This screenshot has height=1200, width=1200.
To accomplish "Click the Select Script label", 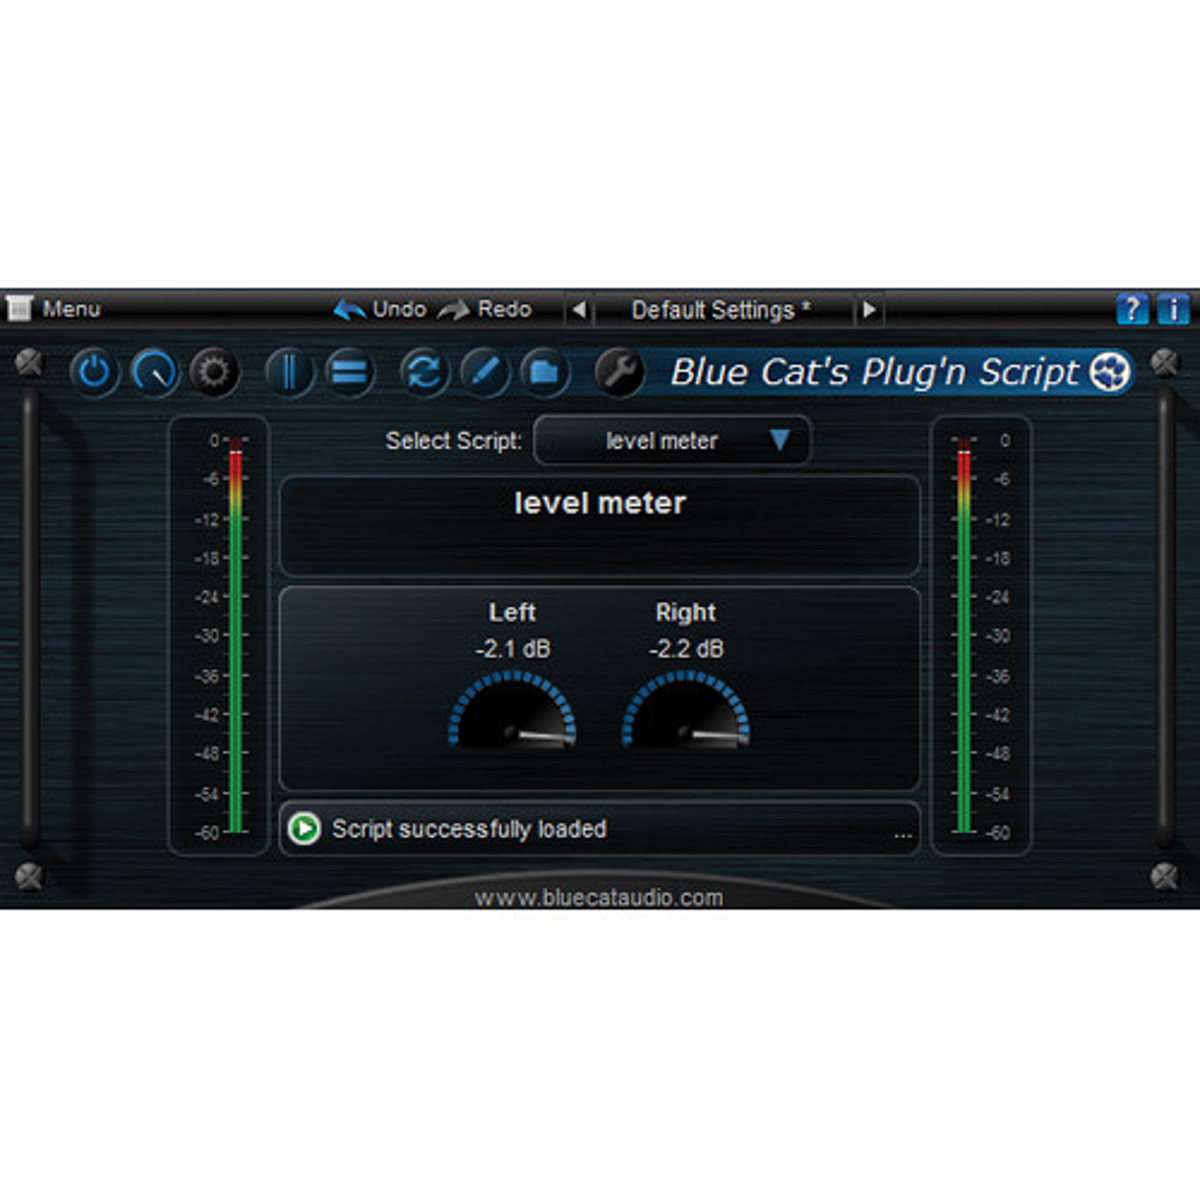I will click(454, 441).
